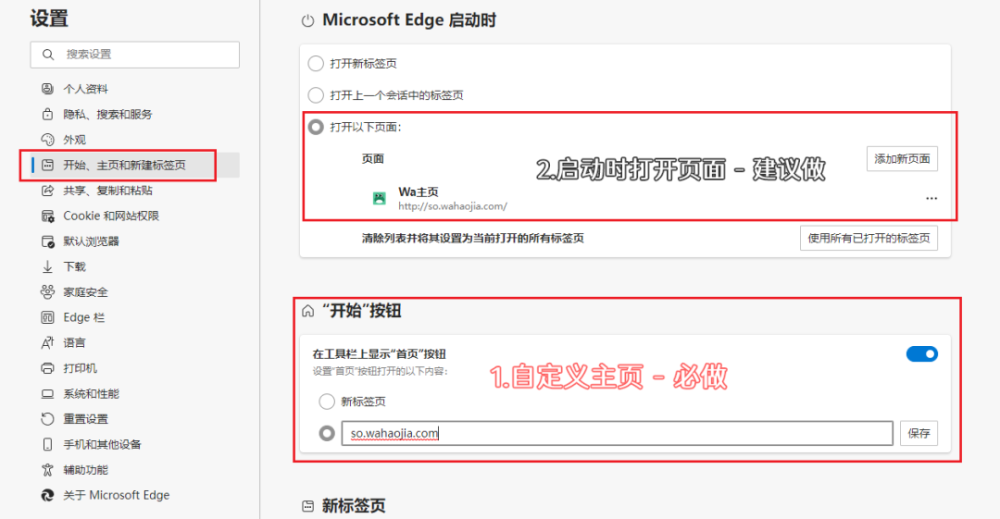This screenshot has height=519, width=1000.
Task: Click the 辅助功能 accessibility icon
Action: tap(47, 470)
